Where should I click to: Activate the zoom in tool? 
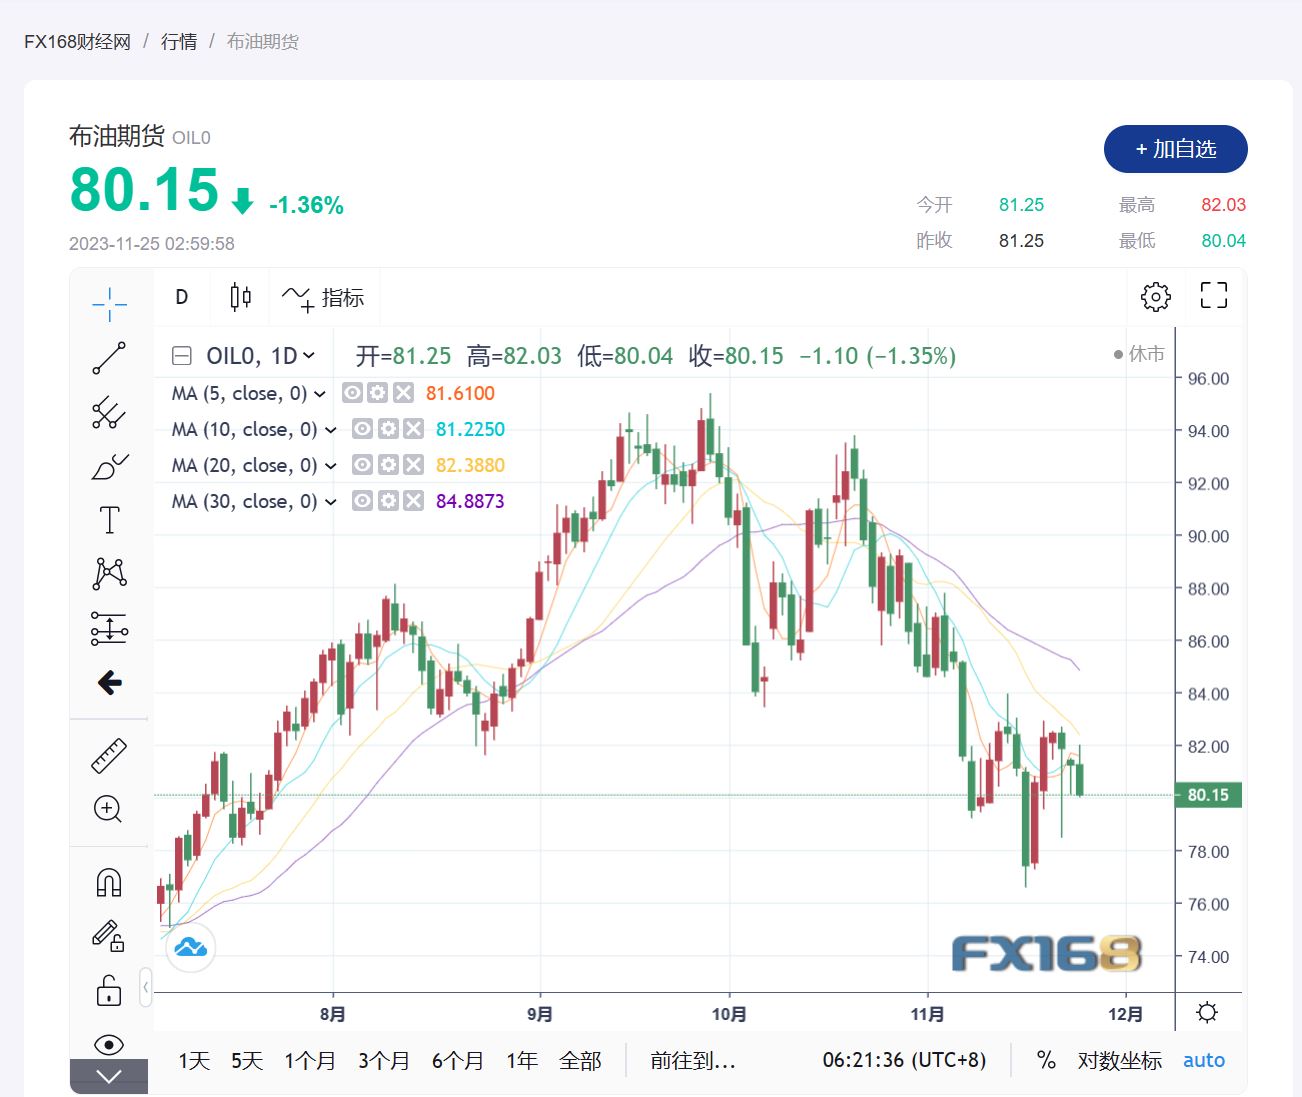click(x=108, y=809)
